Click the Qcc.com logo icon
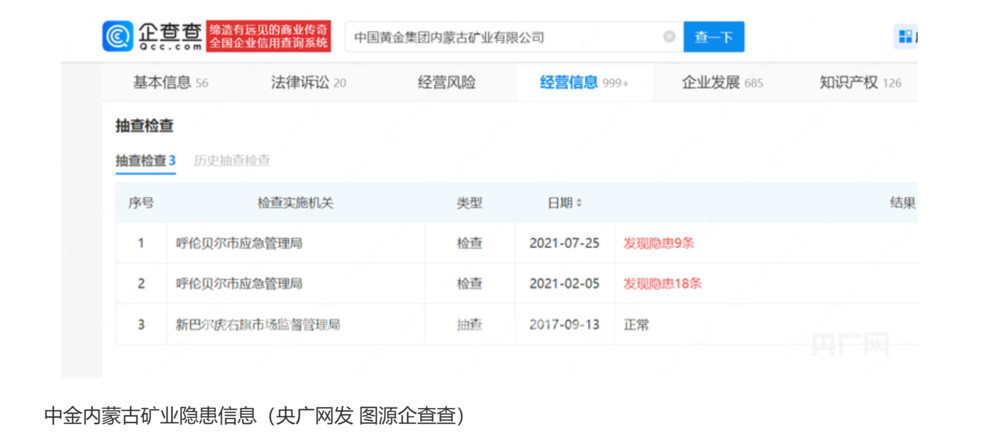1000x434 pixels. pos(118,36)
